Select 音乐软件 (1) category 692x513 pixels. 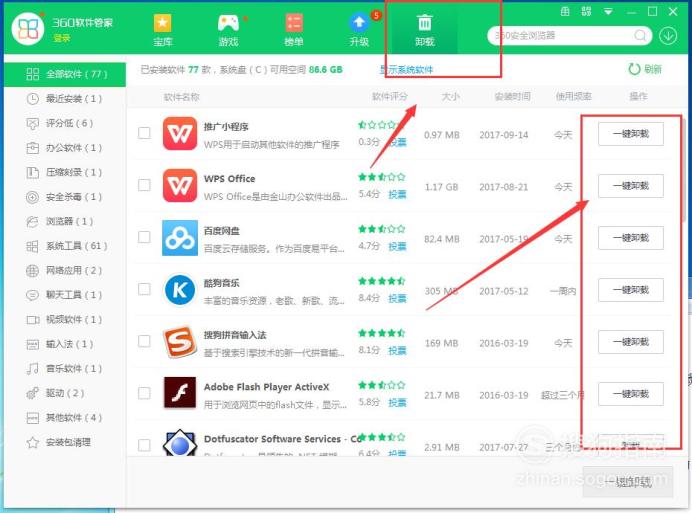65,368
